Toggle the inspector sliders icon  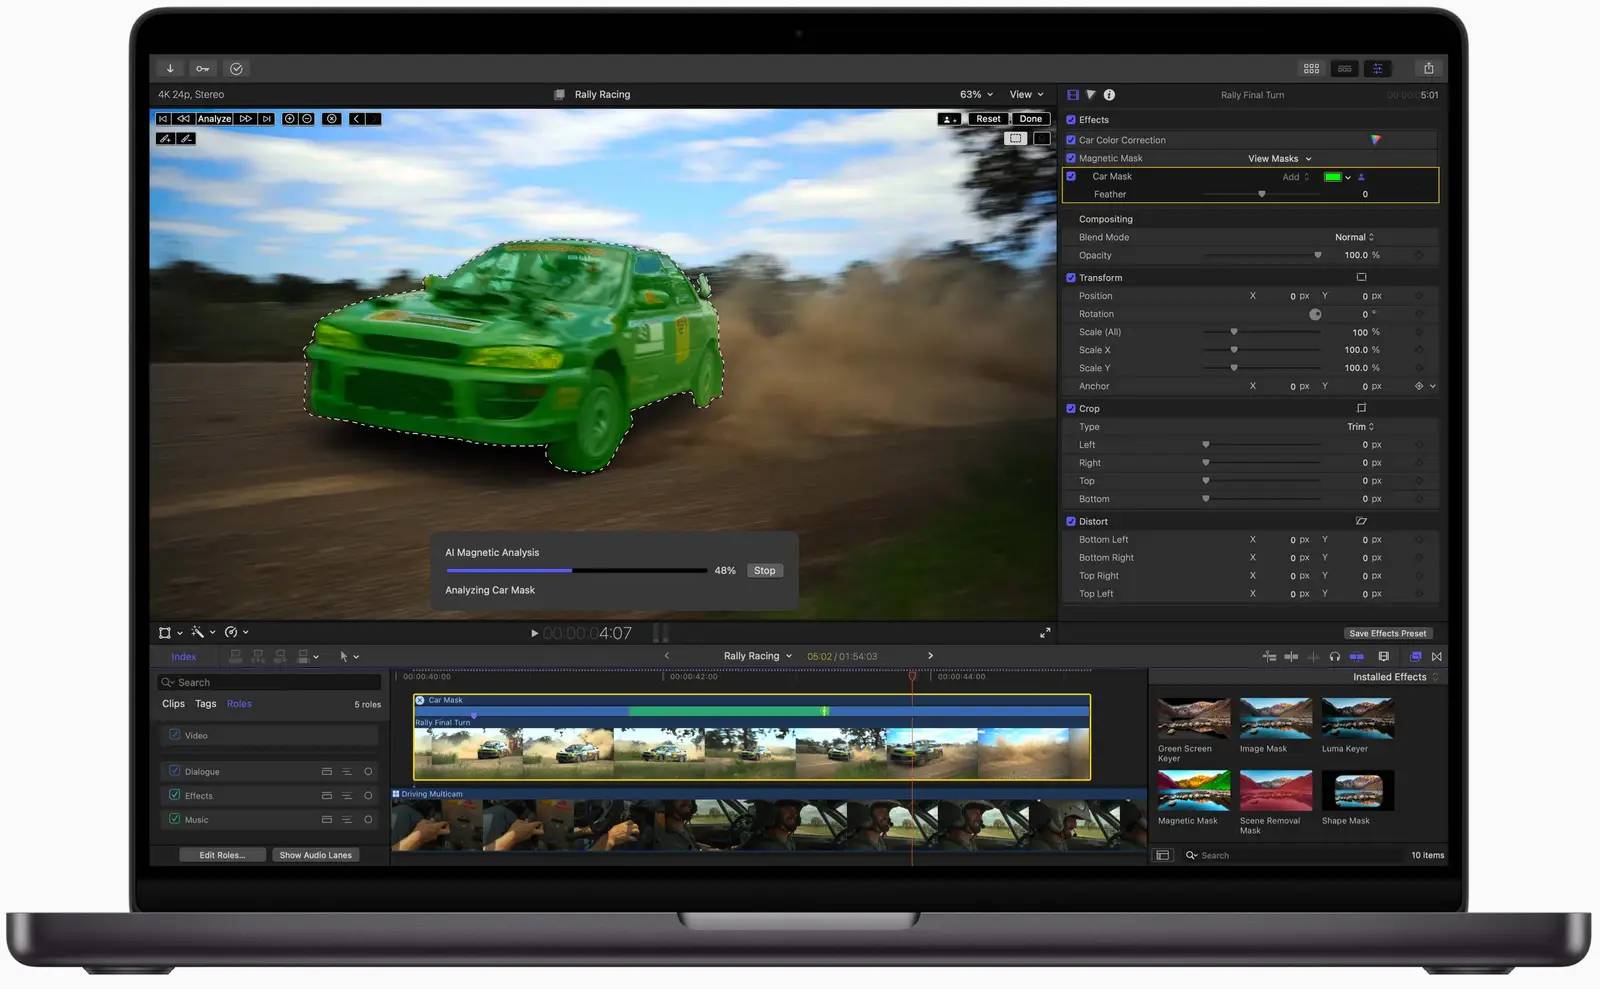pos(1378,68)
